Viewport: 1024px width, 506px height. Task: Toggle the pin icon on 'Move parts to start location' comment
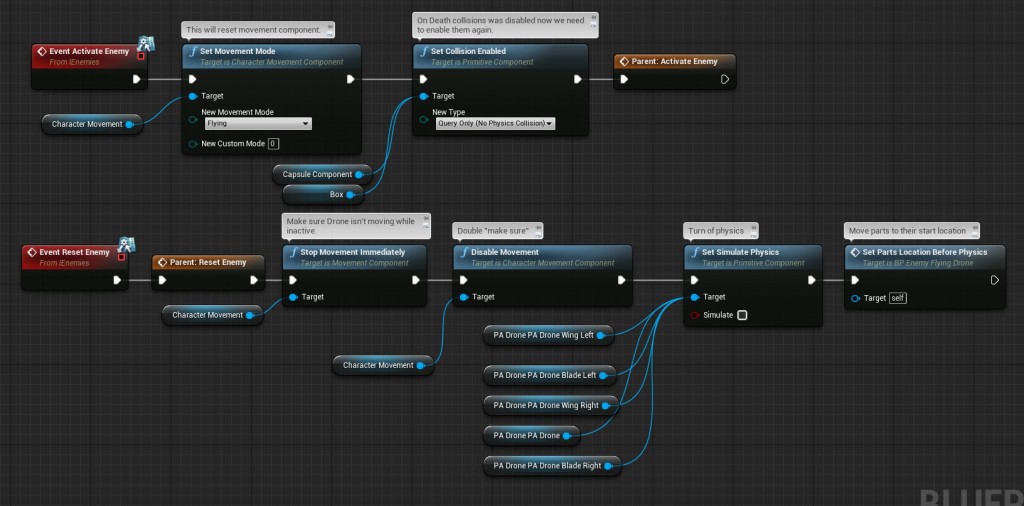974,230
